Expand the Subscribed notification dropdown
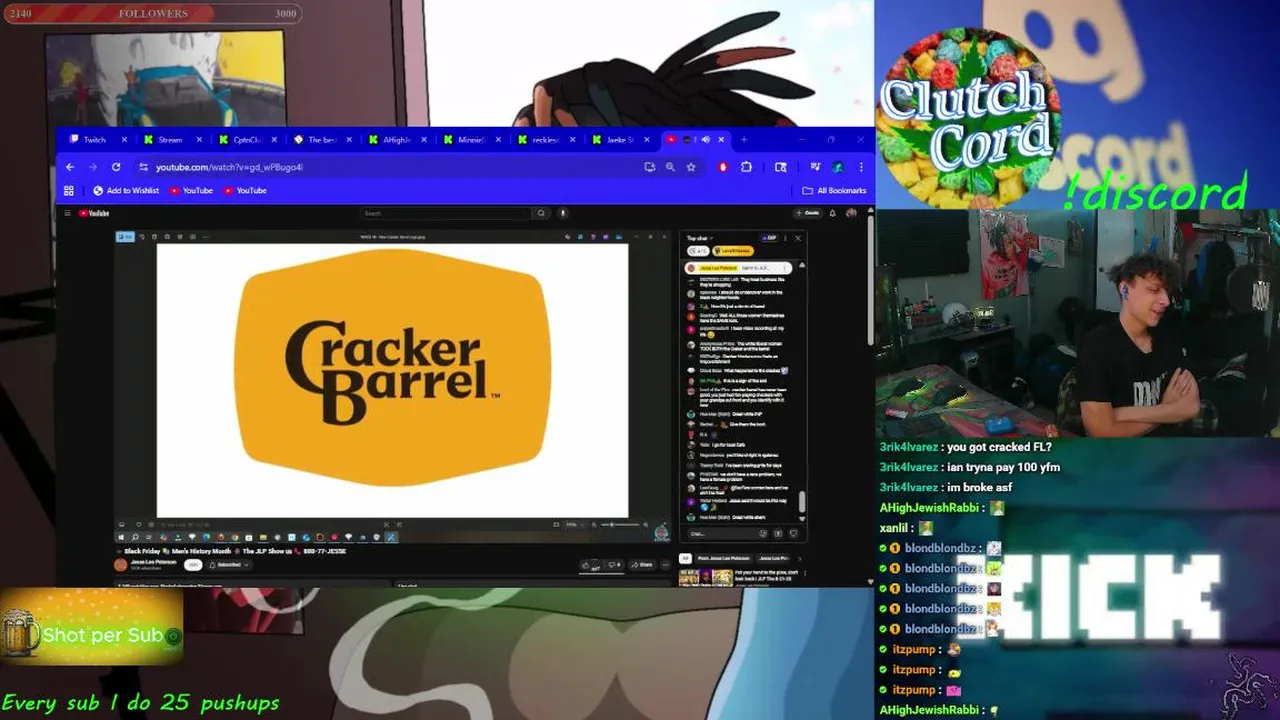This screenshot has width=1280, height=720. 228,565
